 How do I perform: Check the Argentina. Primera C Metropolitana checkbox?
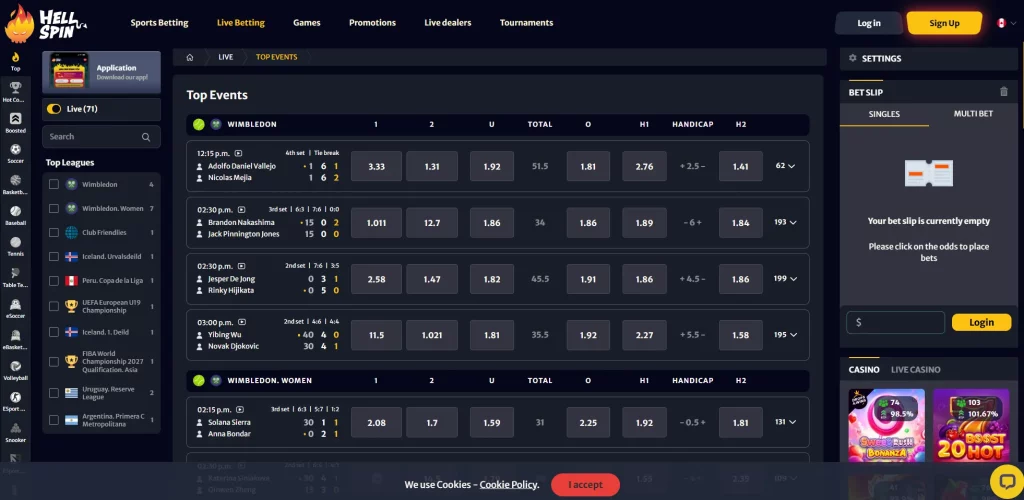tap(54, 420)
